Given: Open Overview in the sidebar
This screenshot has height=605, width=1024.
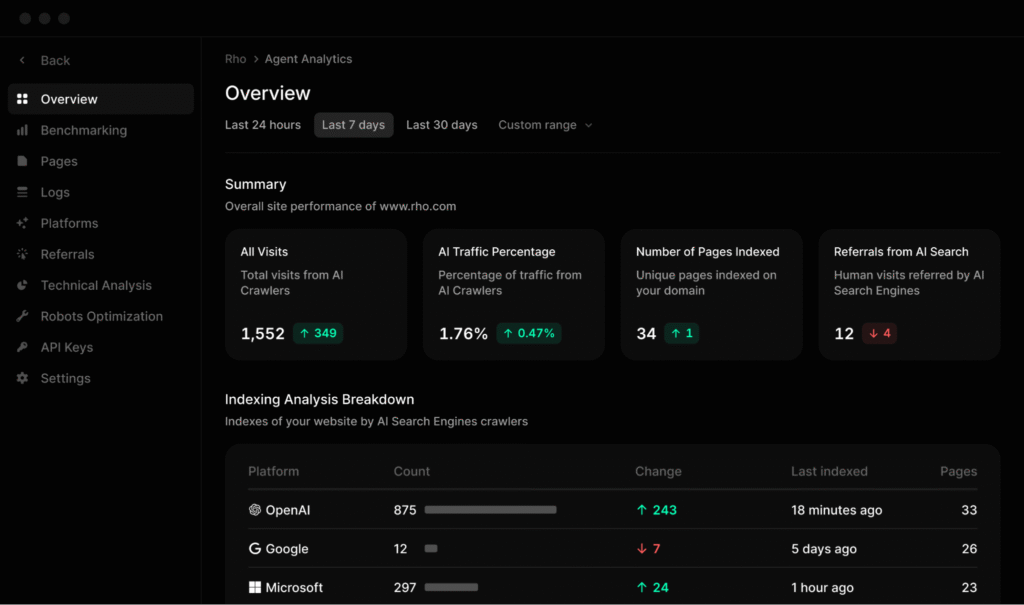Looking at the screenshot, I should click(x=101, y=99).
